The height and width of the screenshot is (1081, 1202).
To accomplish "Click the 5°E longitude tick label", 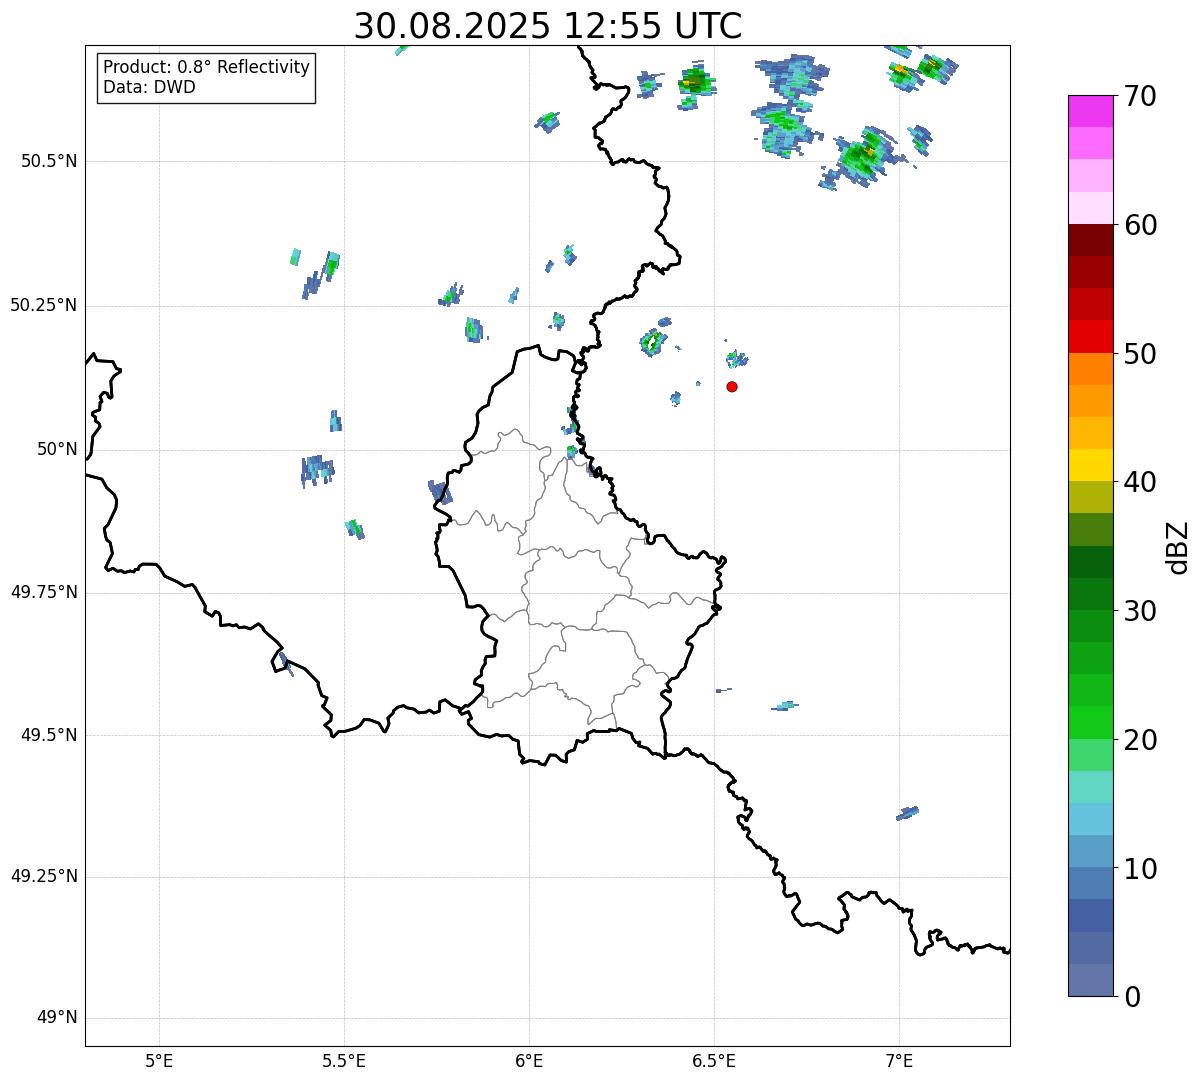I will (159, 1060).
